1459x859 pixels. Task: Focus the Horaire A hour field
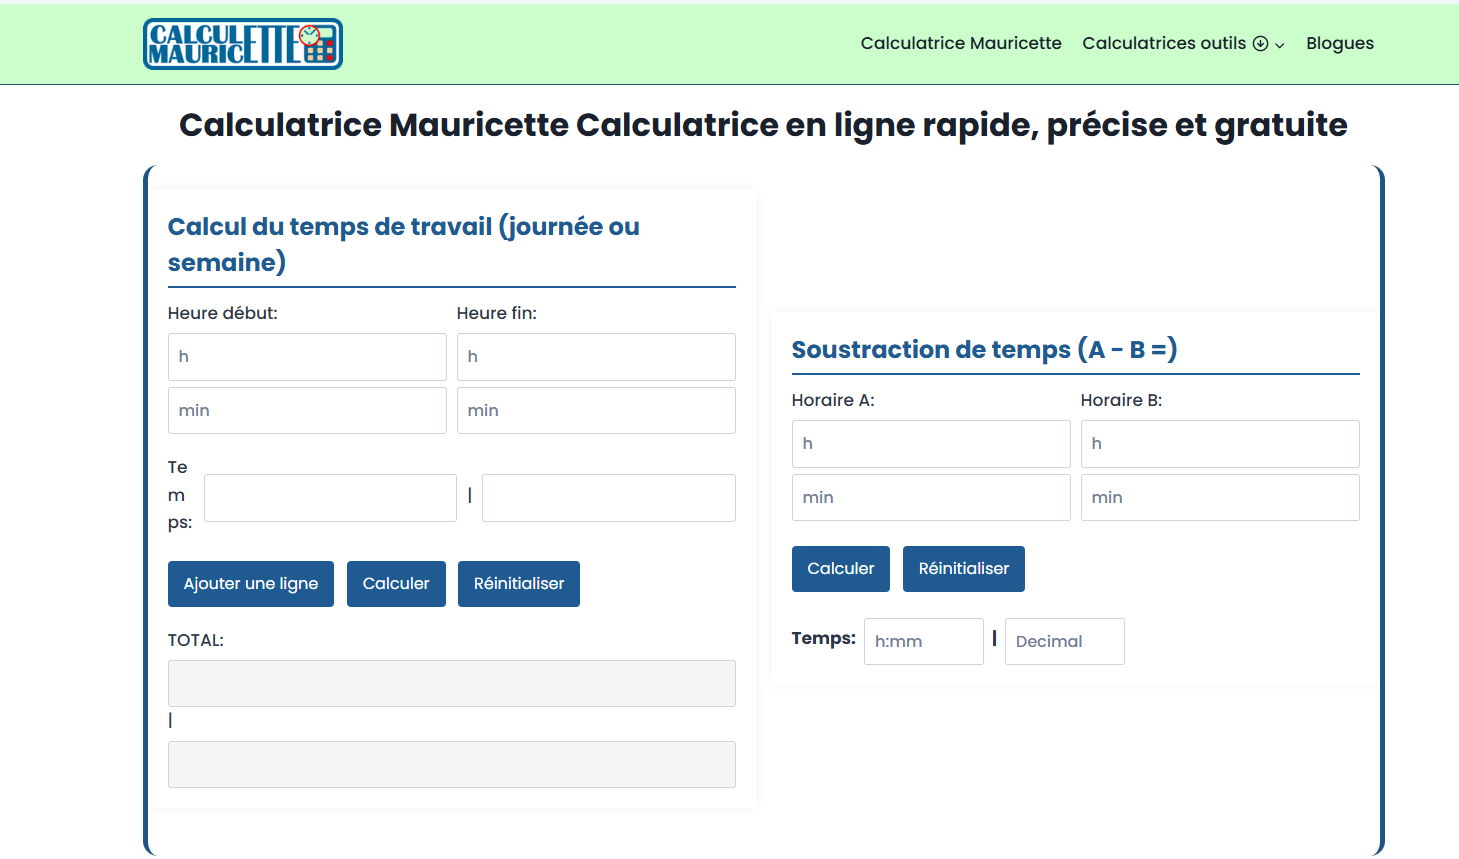tap(930, 444)
